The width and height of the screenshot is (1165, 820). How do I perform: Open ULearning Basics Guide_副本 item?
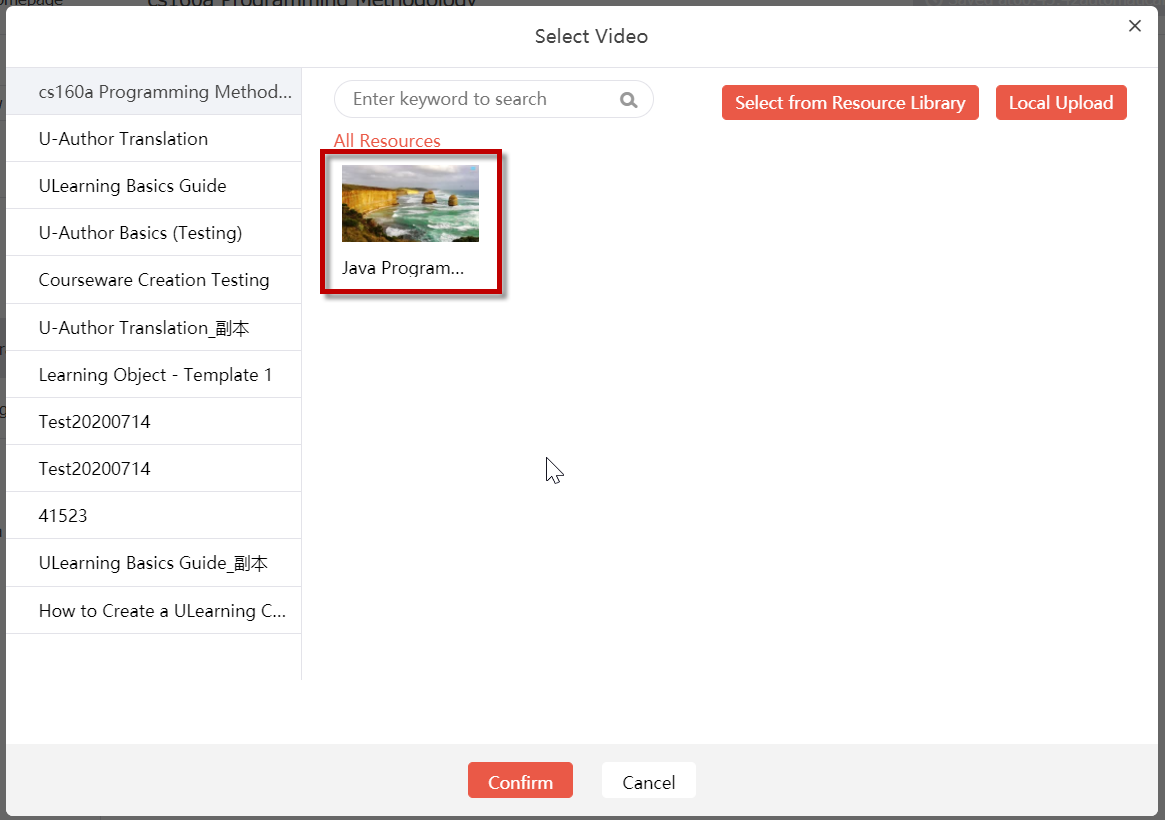[x=154, y=563]
